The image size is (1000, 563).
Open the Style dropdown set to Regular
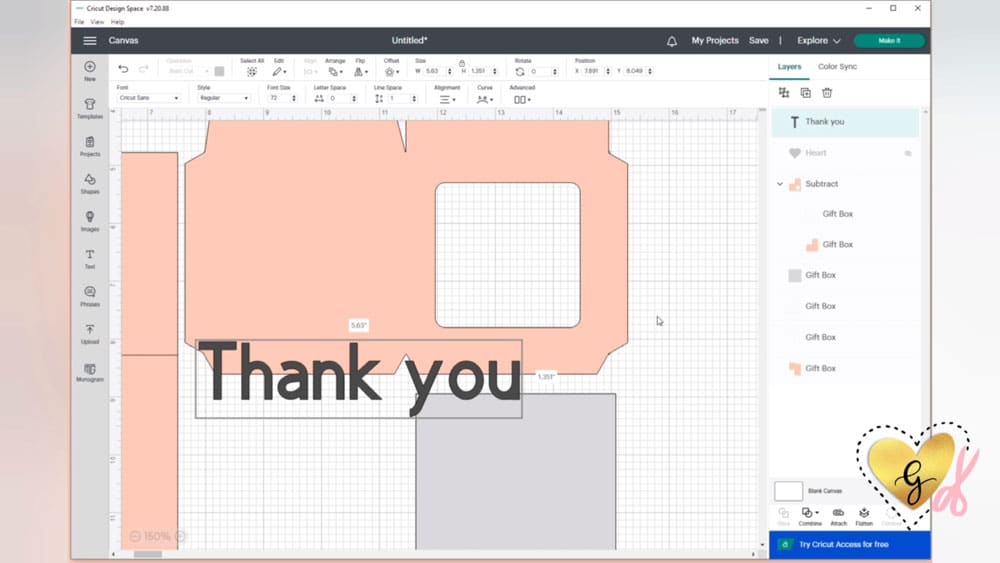(223, 98)
